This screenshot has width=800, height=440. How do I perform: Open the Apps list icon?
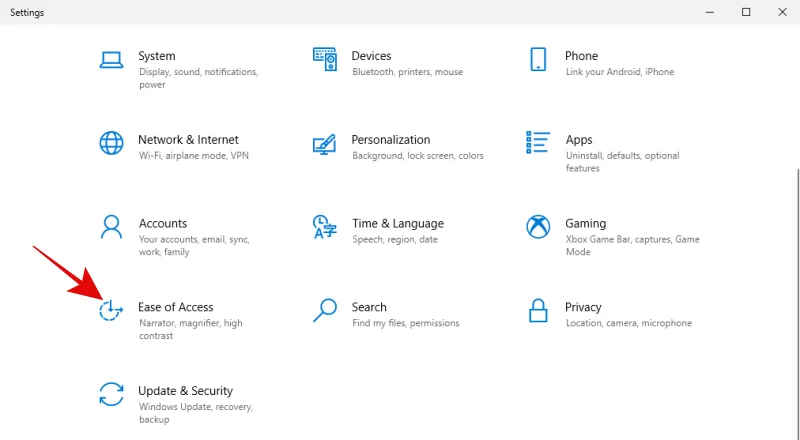pos(538,142)
